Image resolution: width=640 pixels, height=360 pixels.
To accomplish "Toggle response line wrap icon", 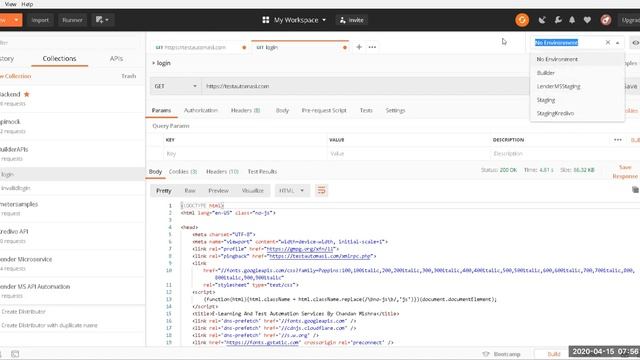I will pos(322,191).
